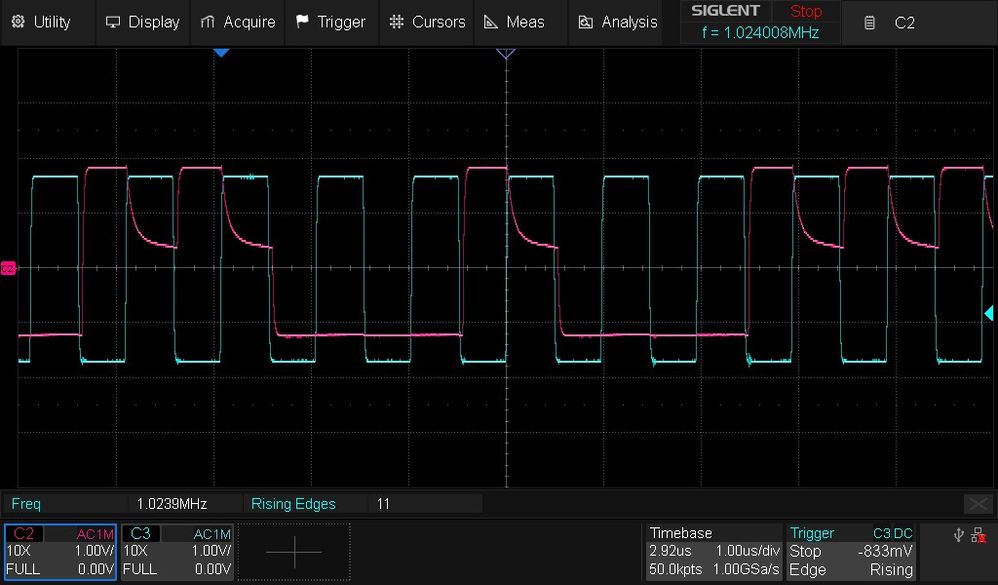This screenshot has width=998, height=585.
Task: Open the Acquire menu
Action: [237, 22]
